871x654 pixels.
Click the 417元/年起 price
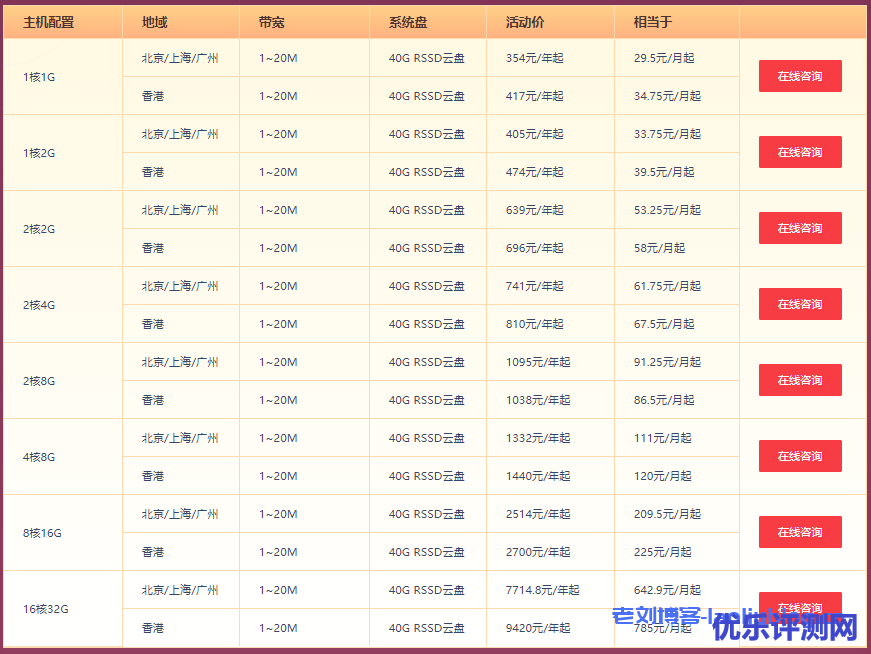(x=534, y=96)
